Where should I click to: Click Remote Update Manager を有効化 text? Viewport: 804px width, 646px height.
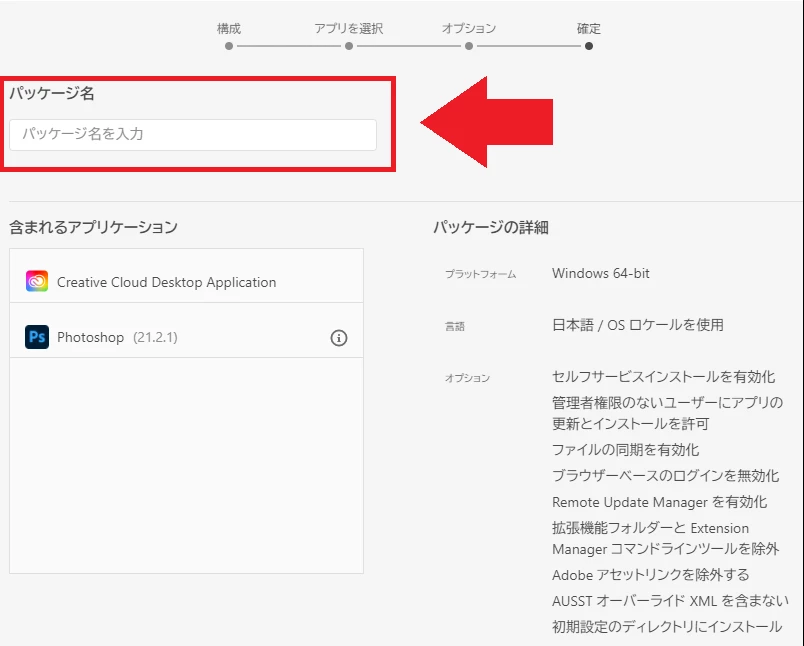click(x=659, y=502)
